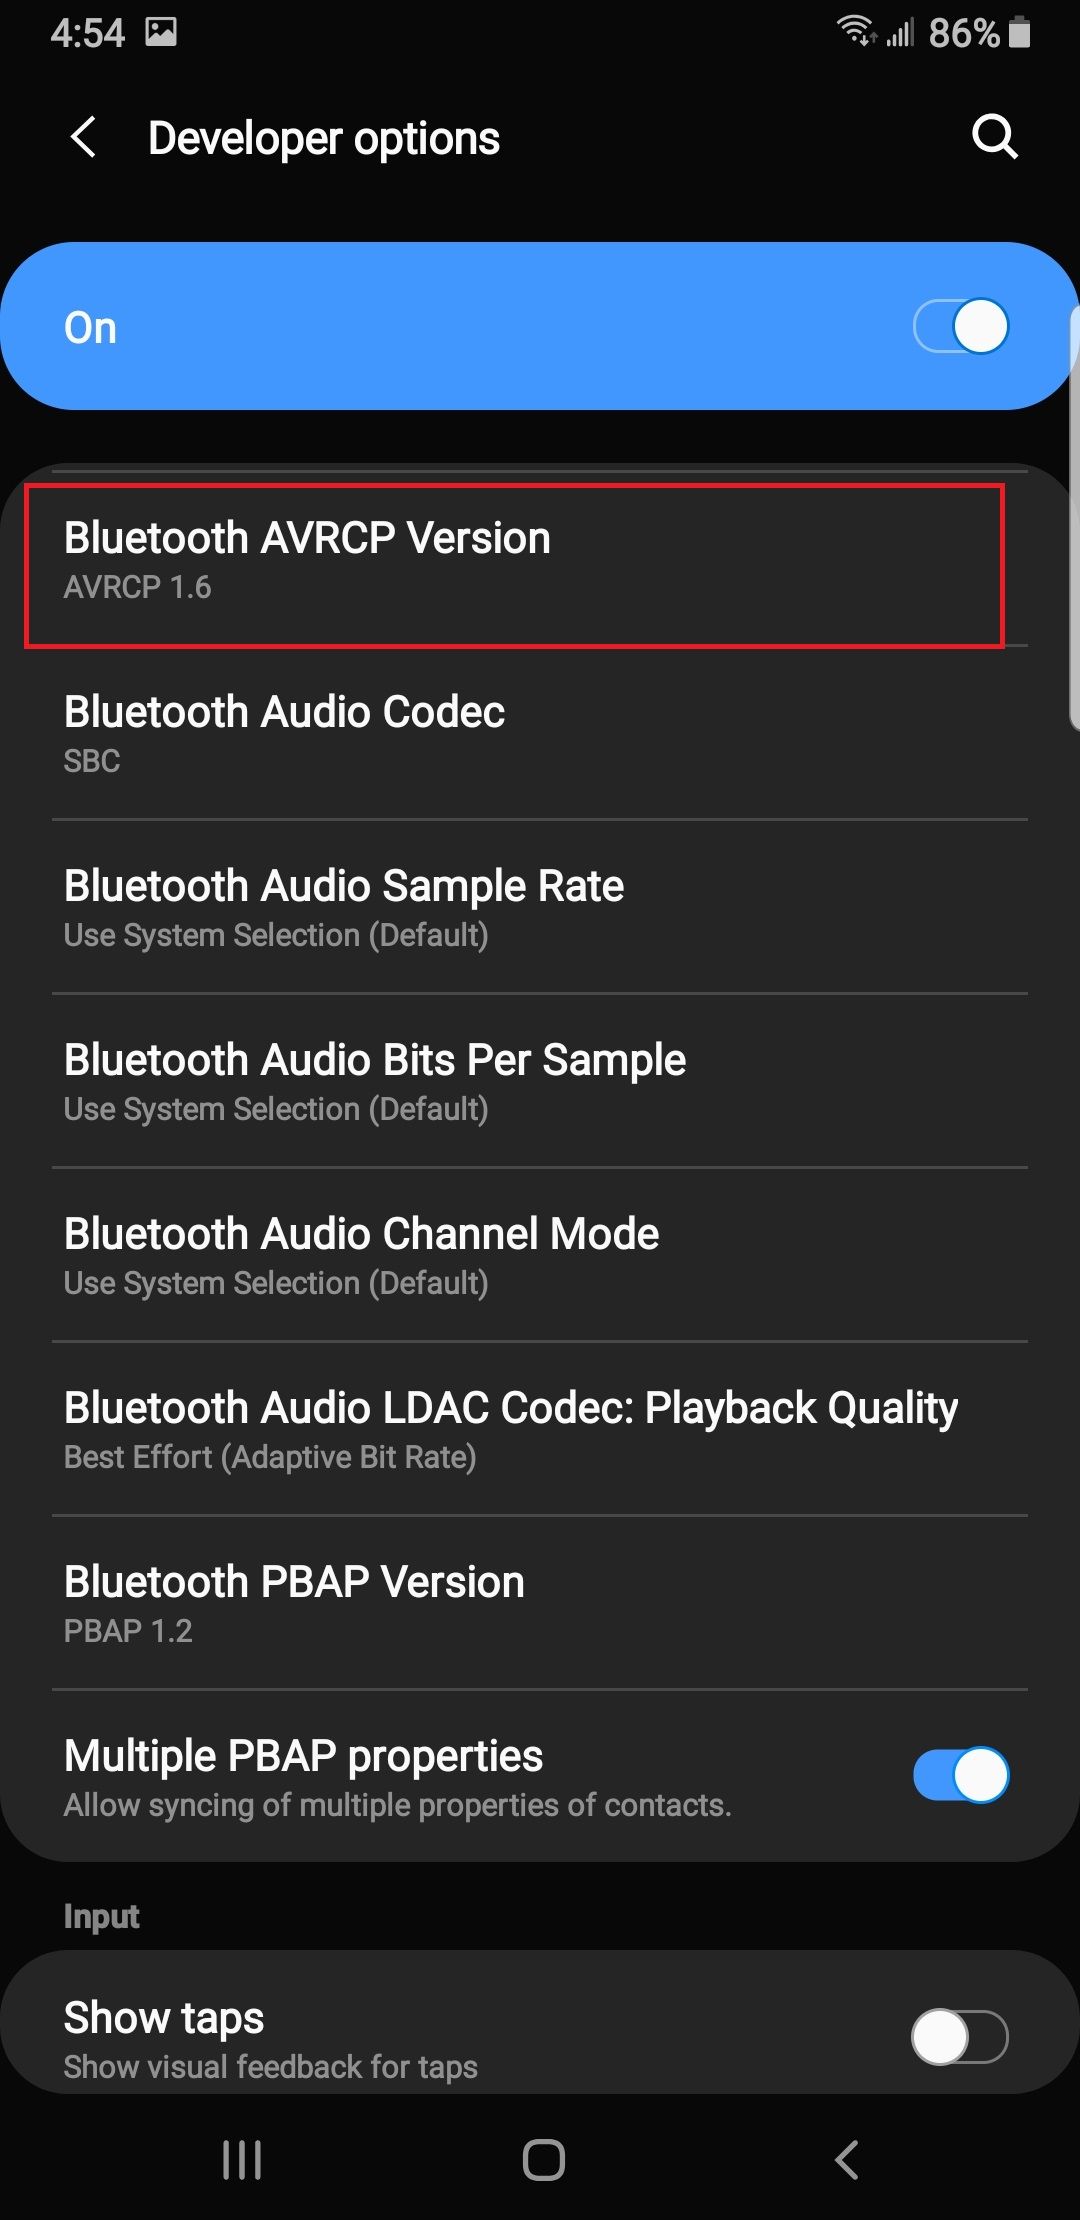
Task: Open search with the magnifier icon
Action: pos(994,137)
